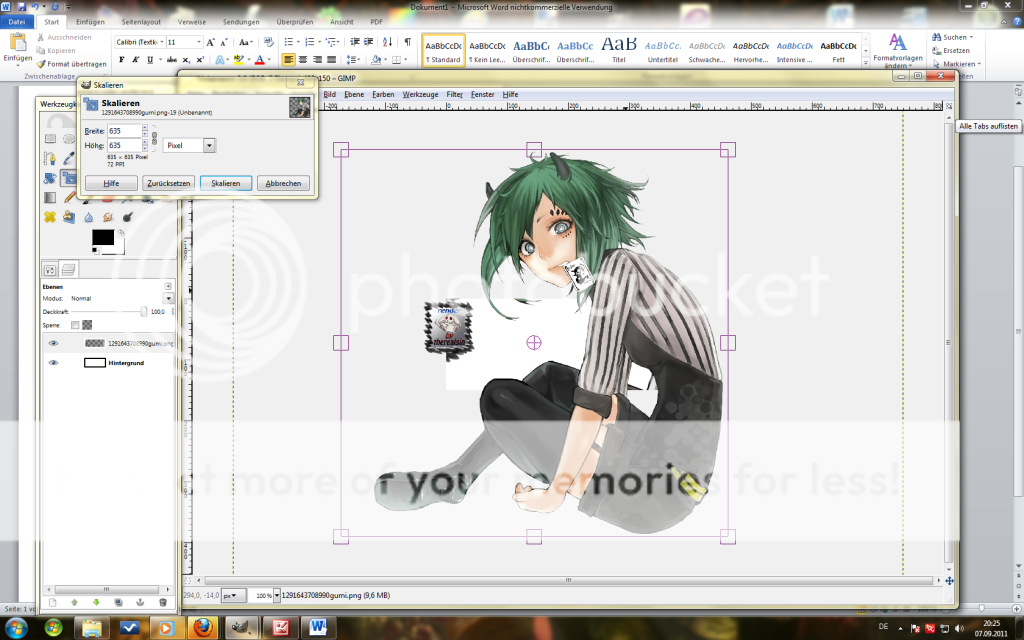Click the scale tool in GIMP toolbox

69,178
